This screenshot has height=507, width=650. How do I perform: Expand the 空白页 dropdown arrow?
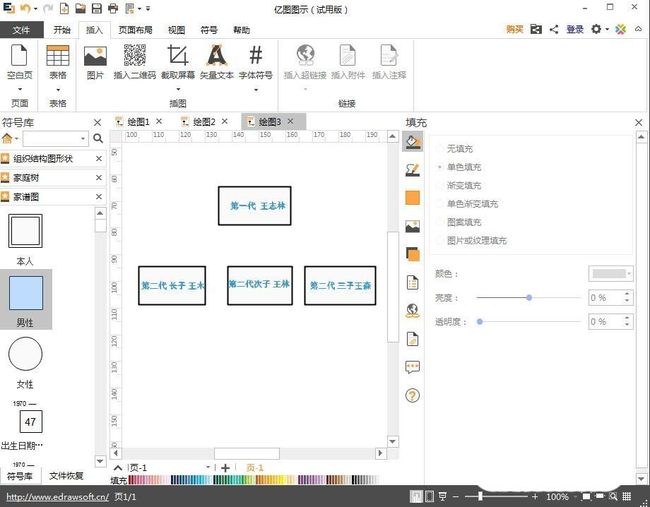pyautogui.click(x=19, y=89)
